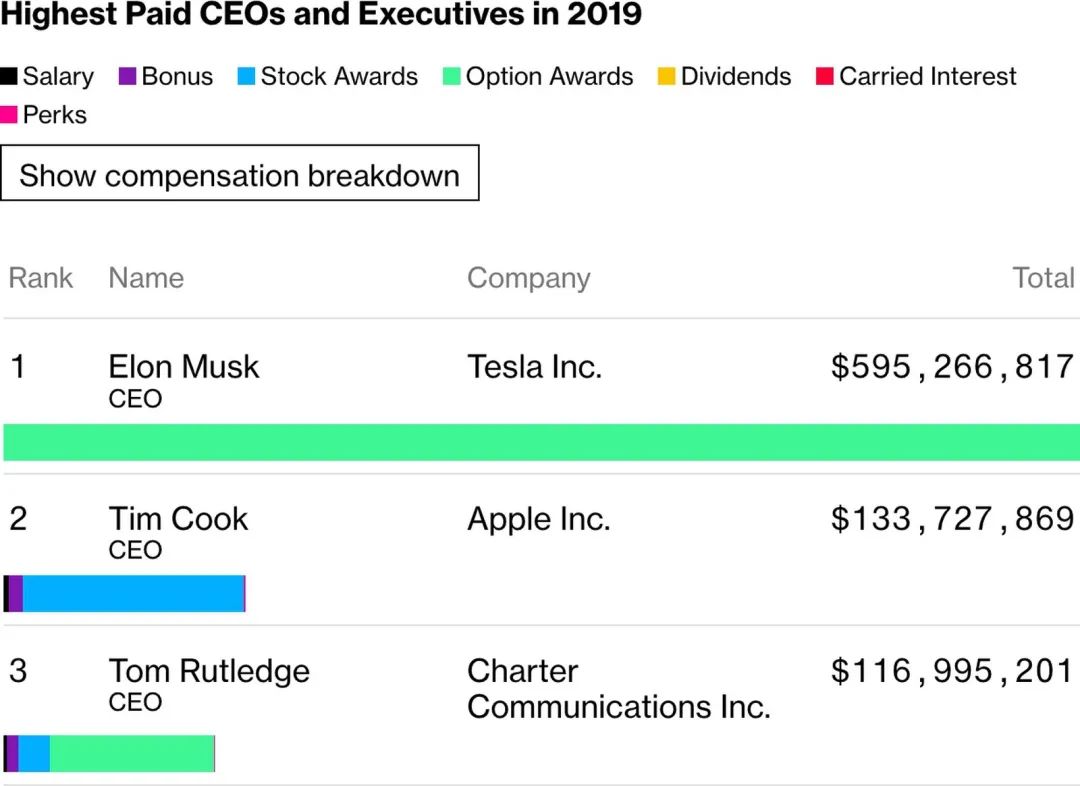Click Tim Cook's blue stock awards bar segment
The image size is (1080, 786).
coord(133,594)
